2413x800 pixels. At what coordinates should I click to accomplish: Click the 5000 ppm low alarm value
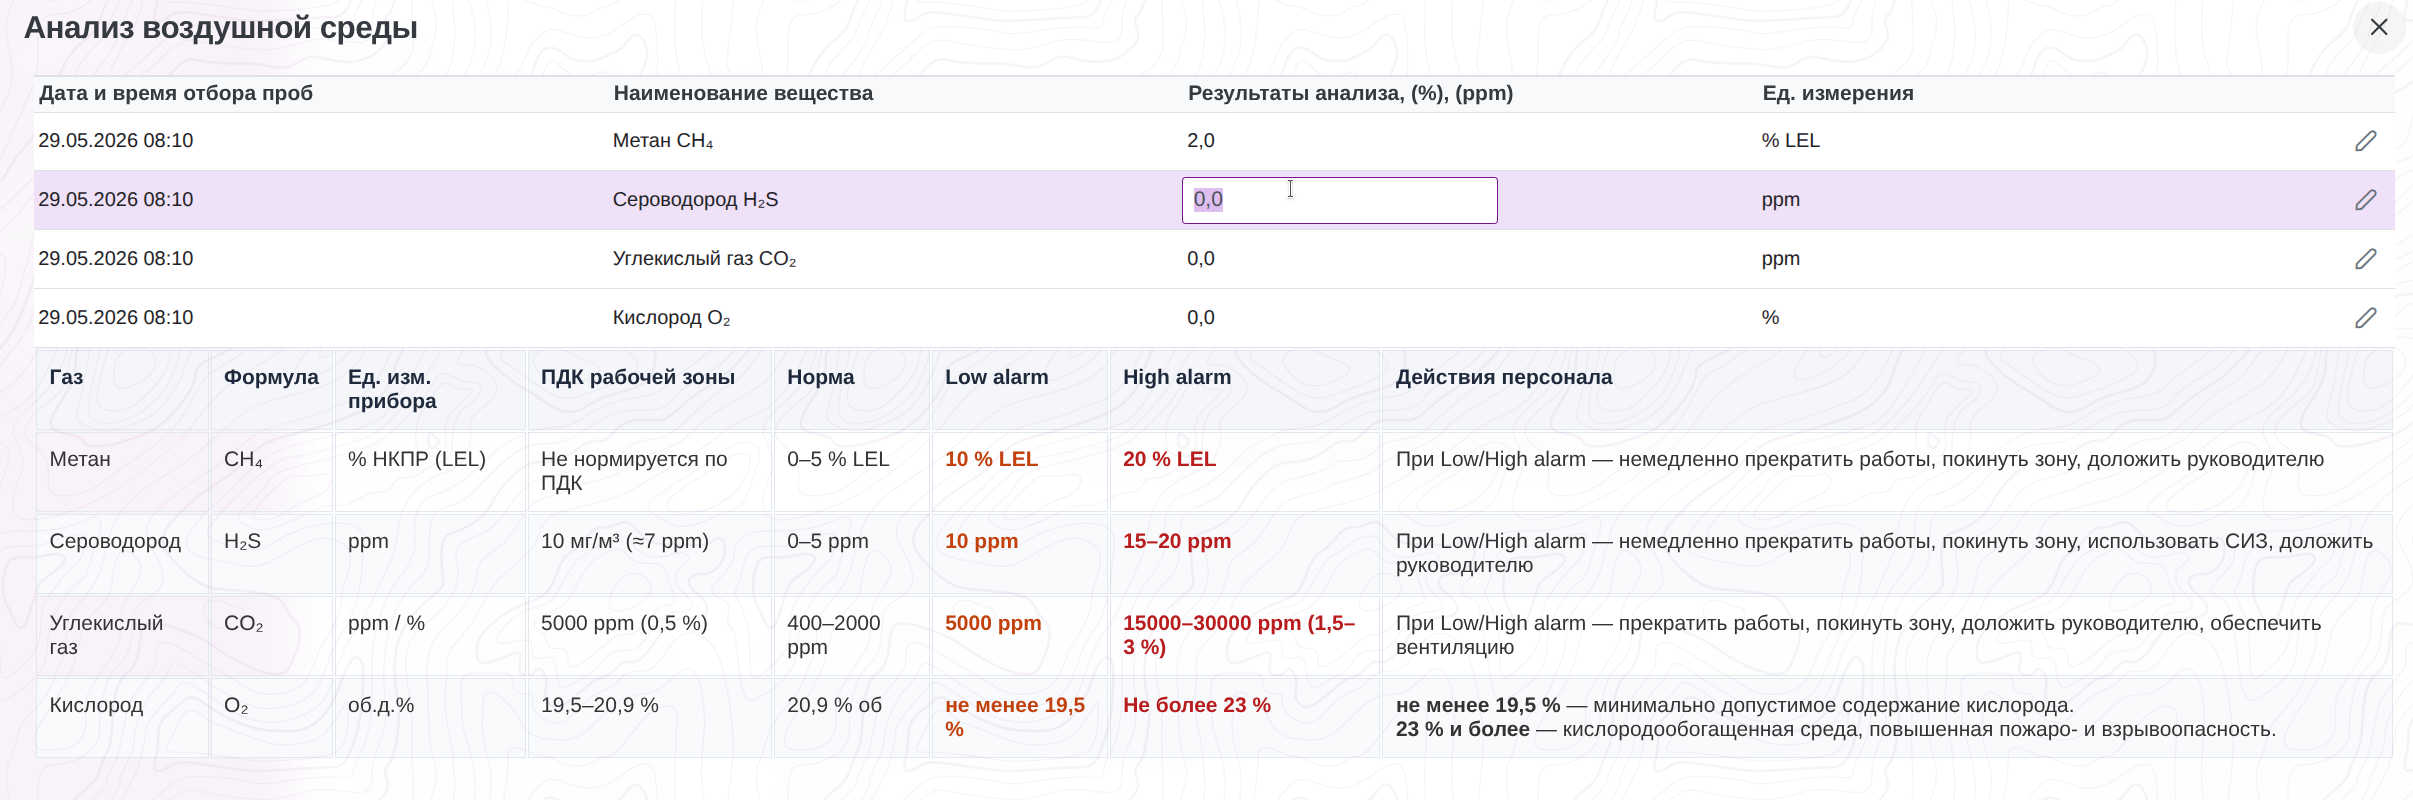click(993, 623)
